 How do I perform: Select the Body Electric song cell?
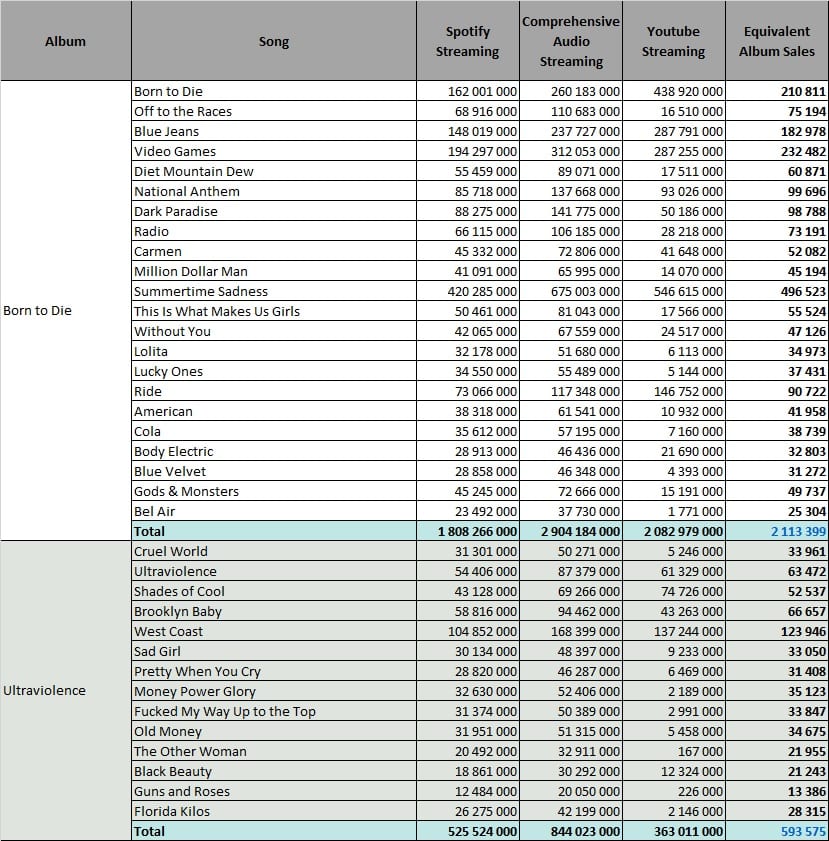273,451
